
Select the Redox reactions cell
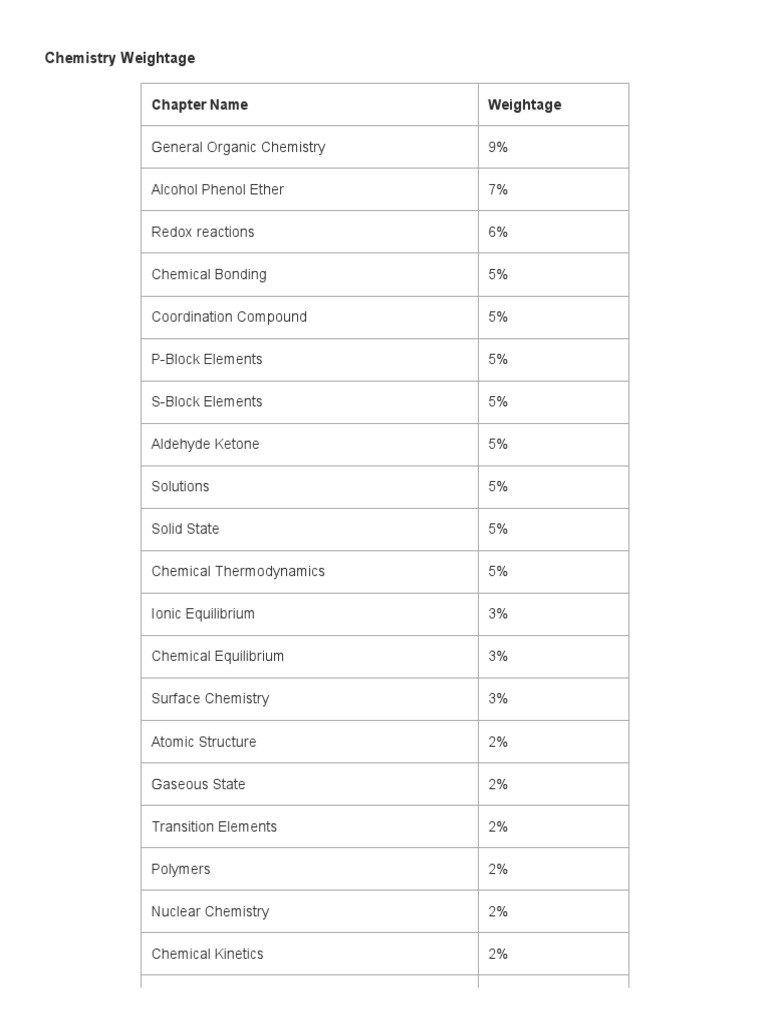pyautogui.click(x=203, y=232)
